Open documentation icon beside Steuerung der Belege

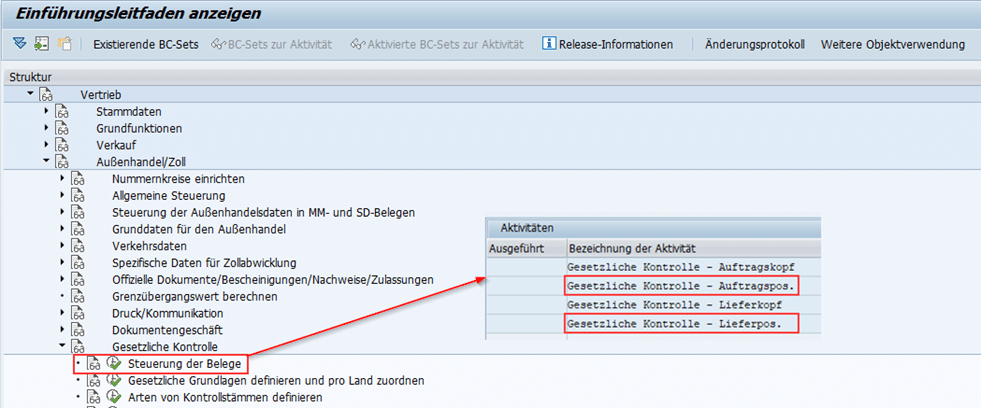[x=94, y=363]
